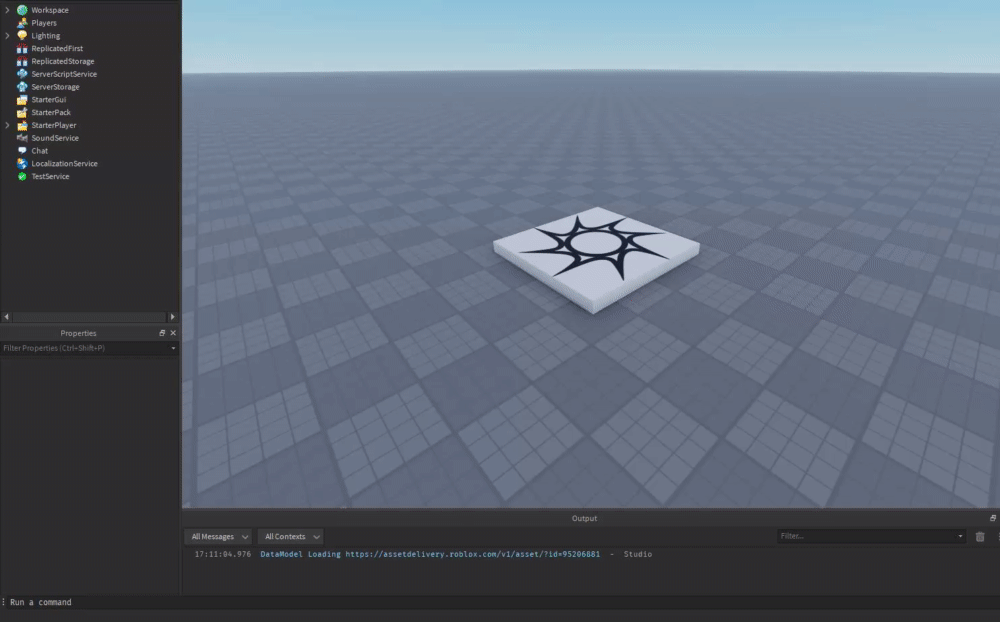1000x622 pixels.
Task: Click the Output panel title
Action: (x=584, y=518)
